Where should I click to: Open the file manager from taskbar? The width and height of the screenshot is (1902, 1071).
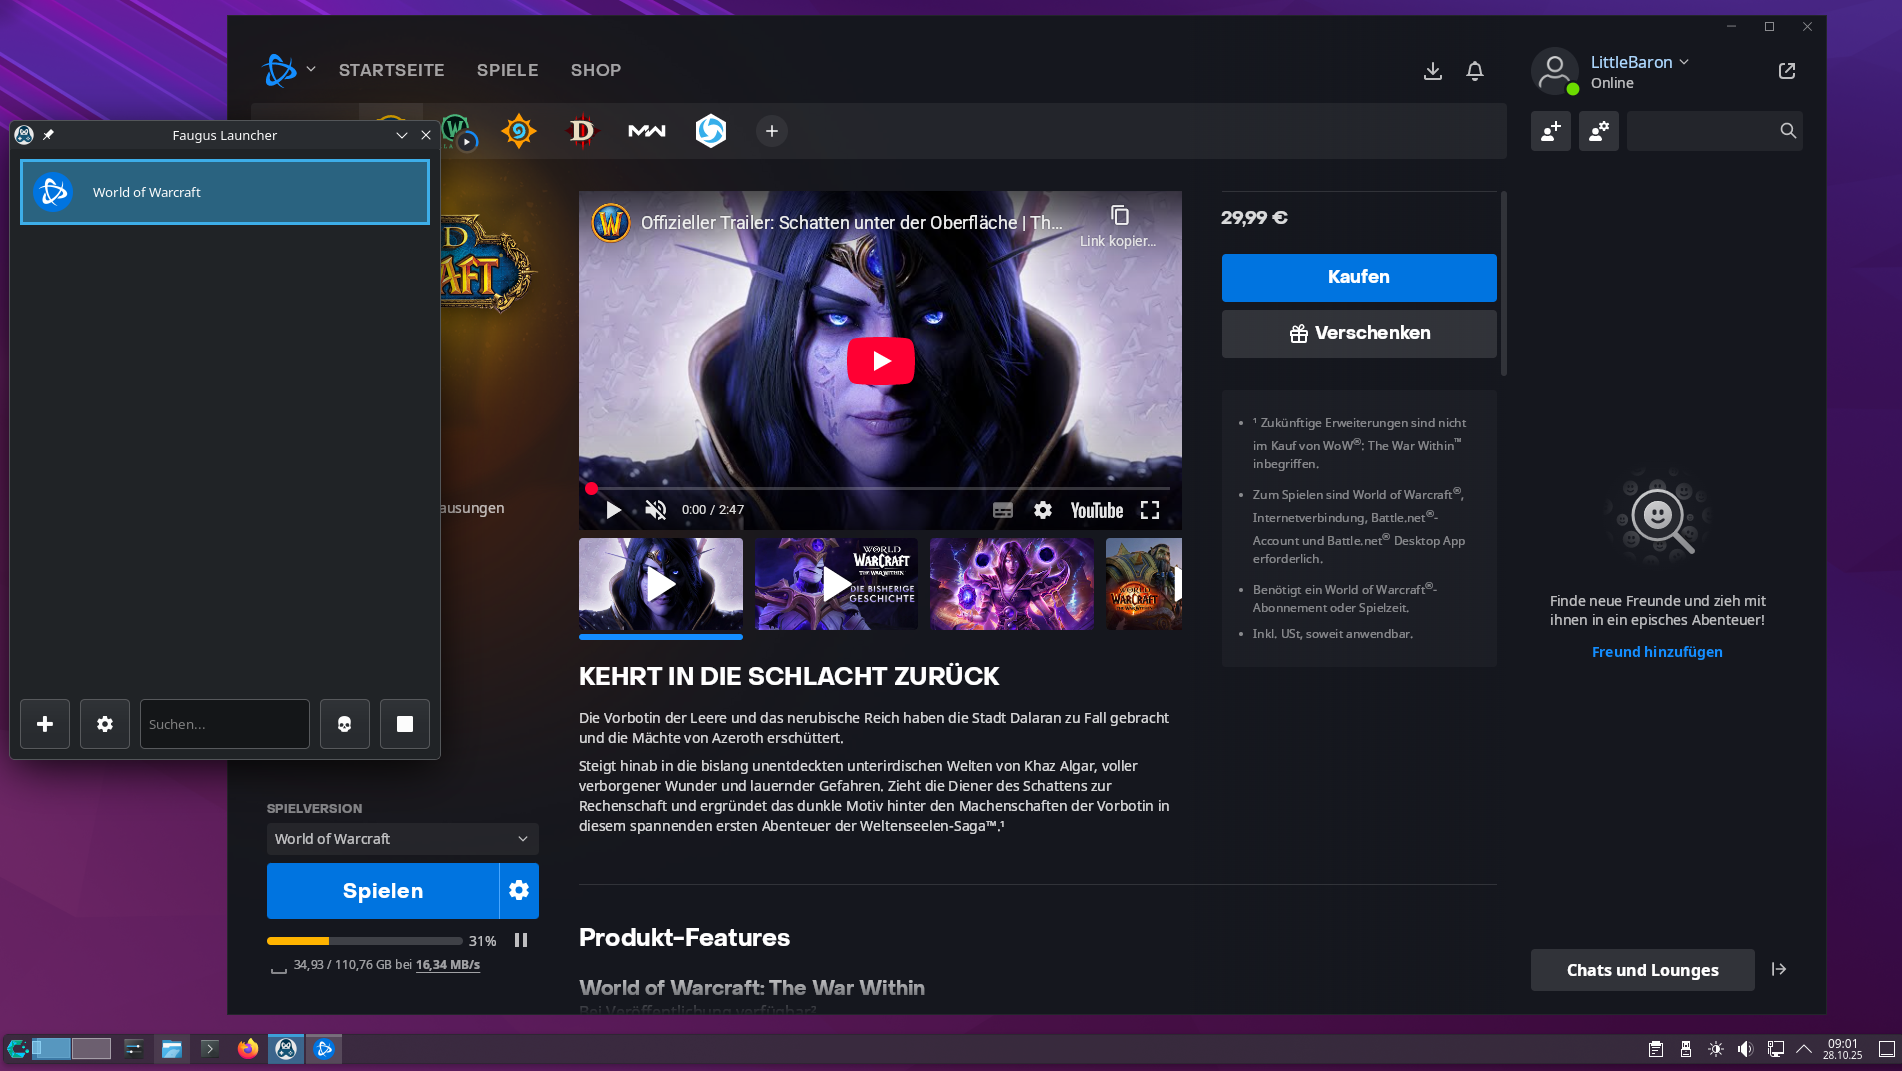point(171,1049)
